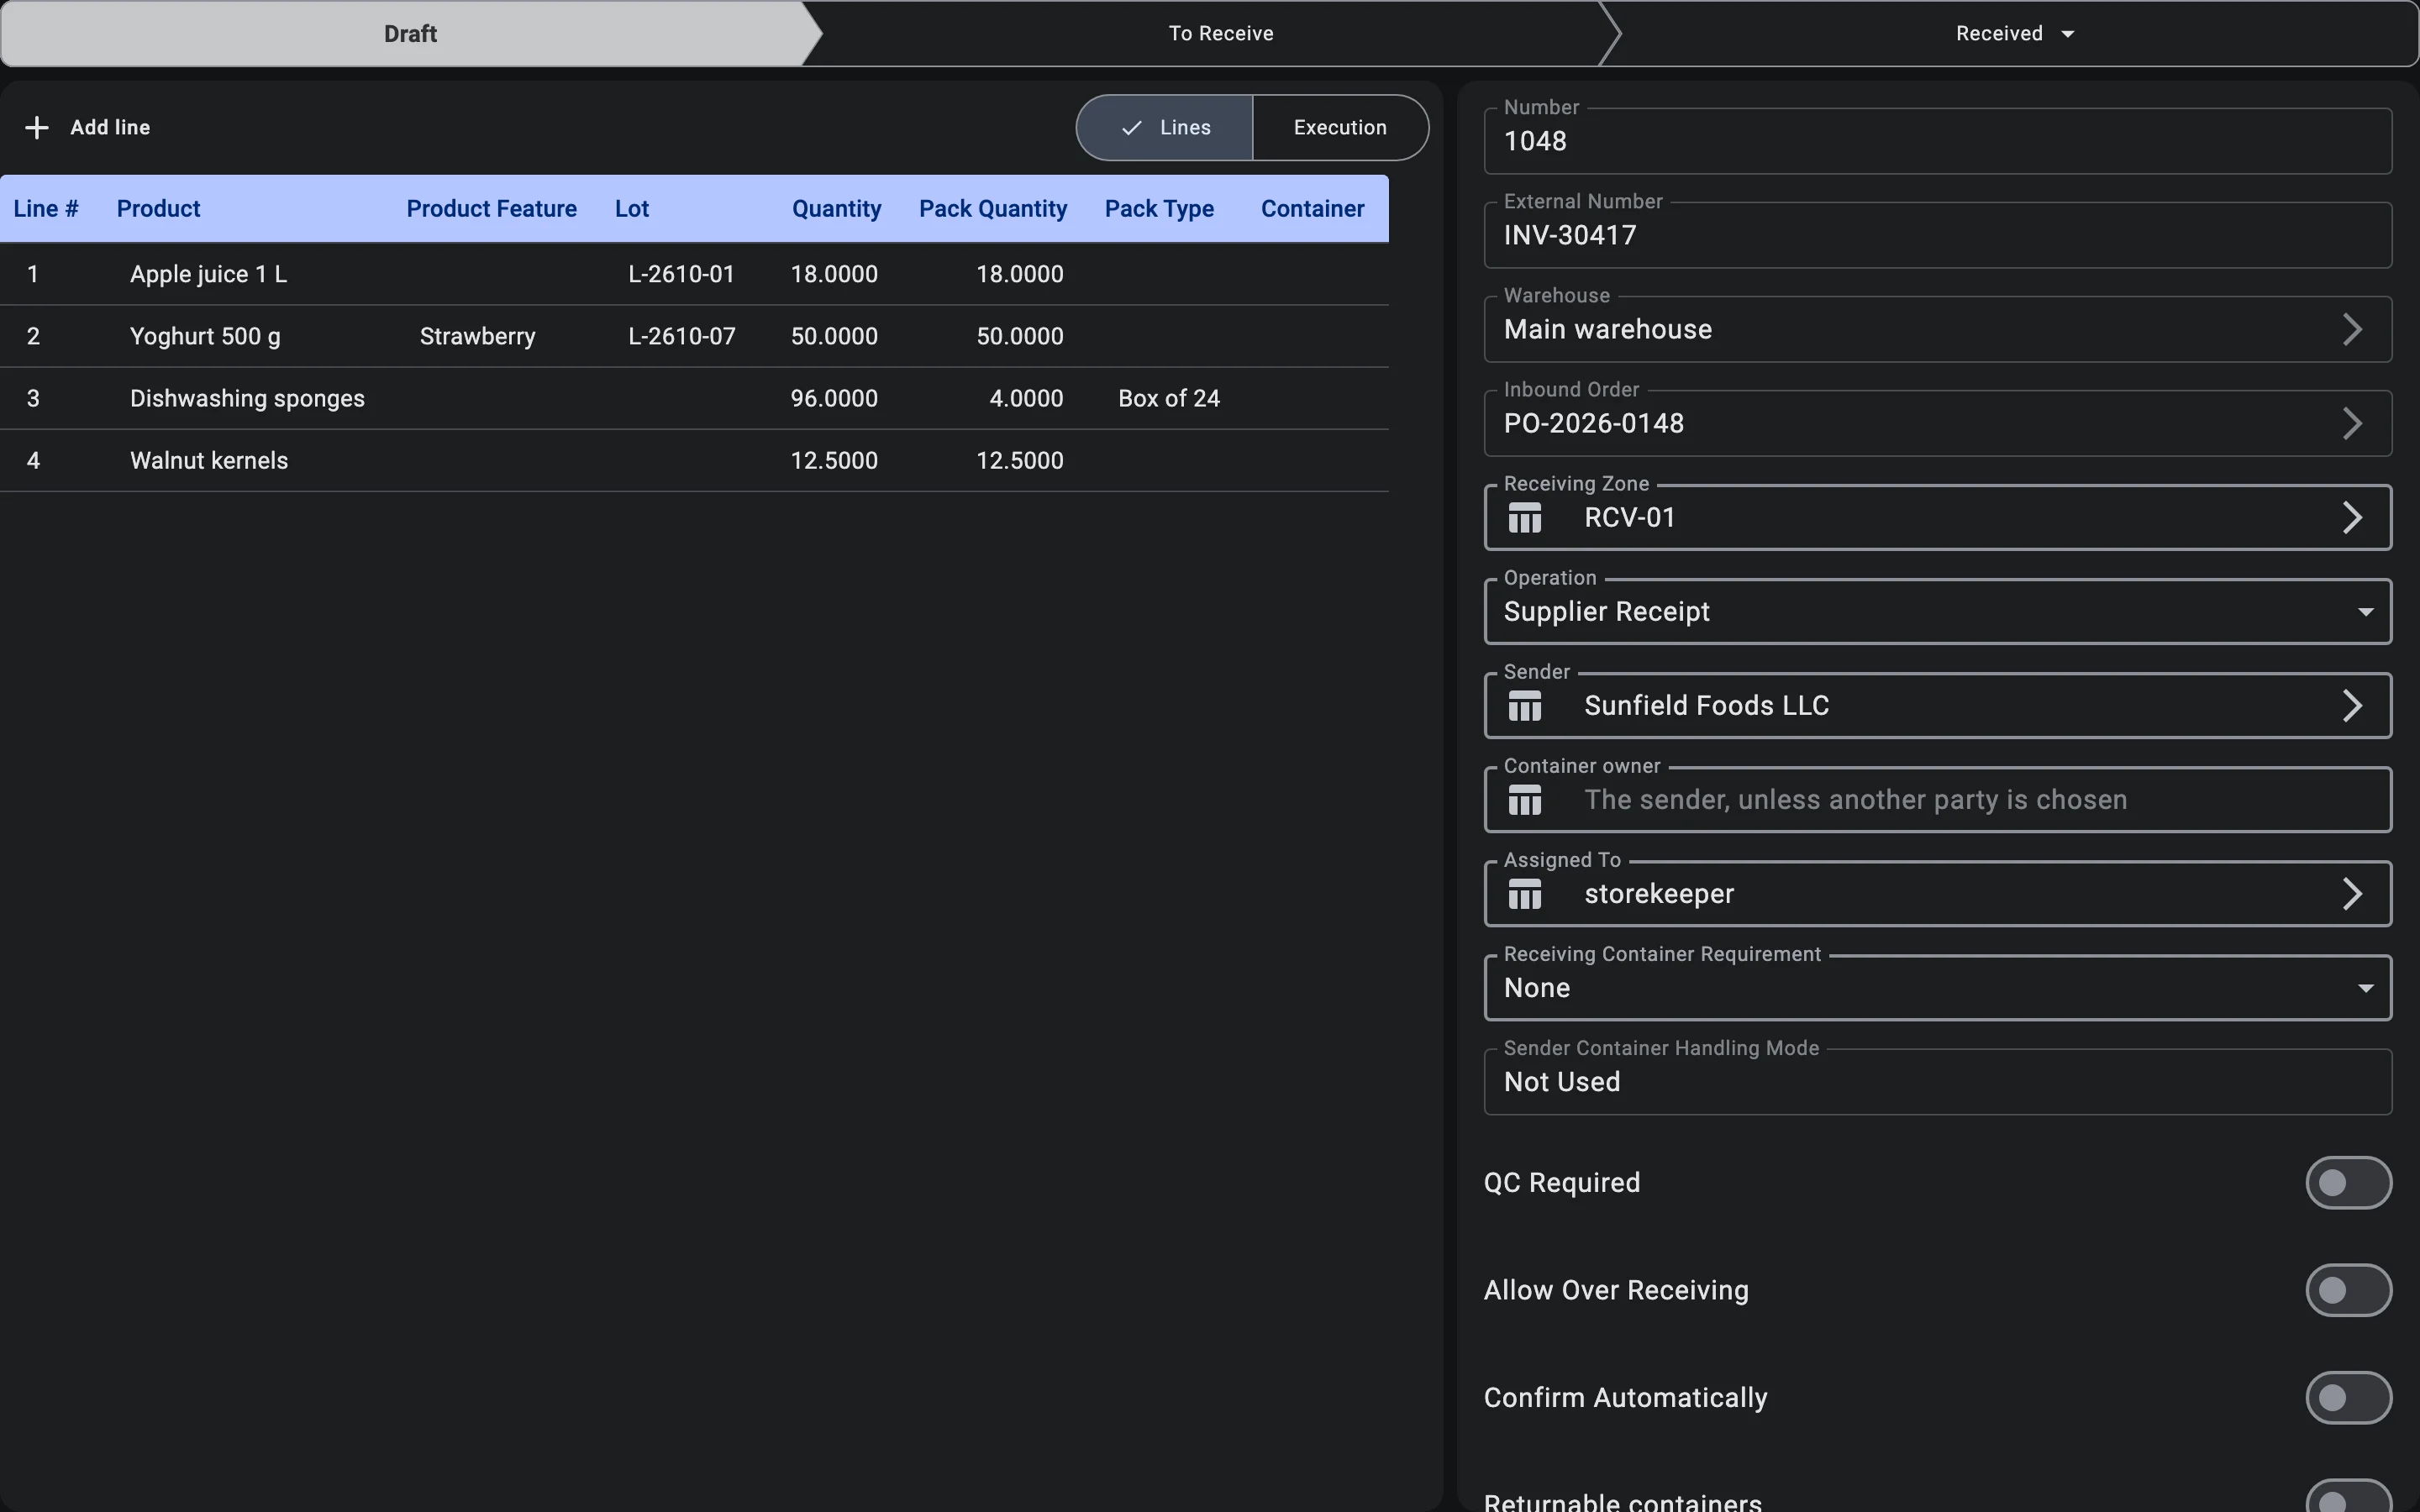The width and height of the screenshot is (2420, 1512).
Task: Select the Apple juice 1 L row
Action: tap(694, 274)
